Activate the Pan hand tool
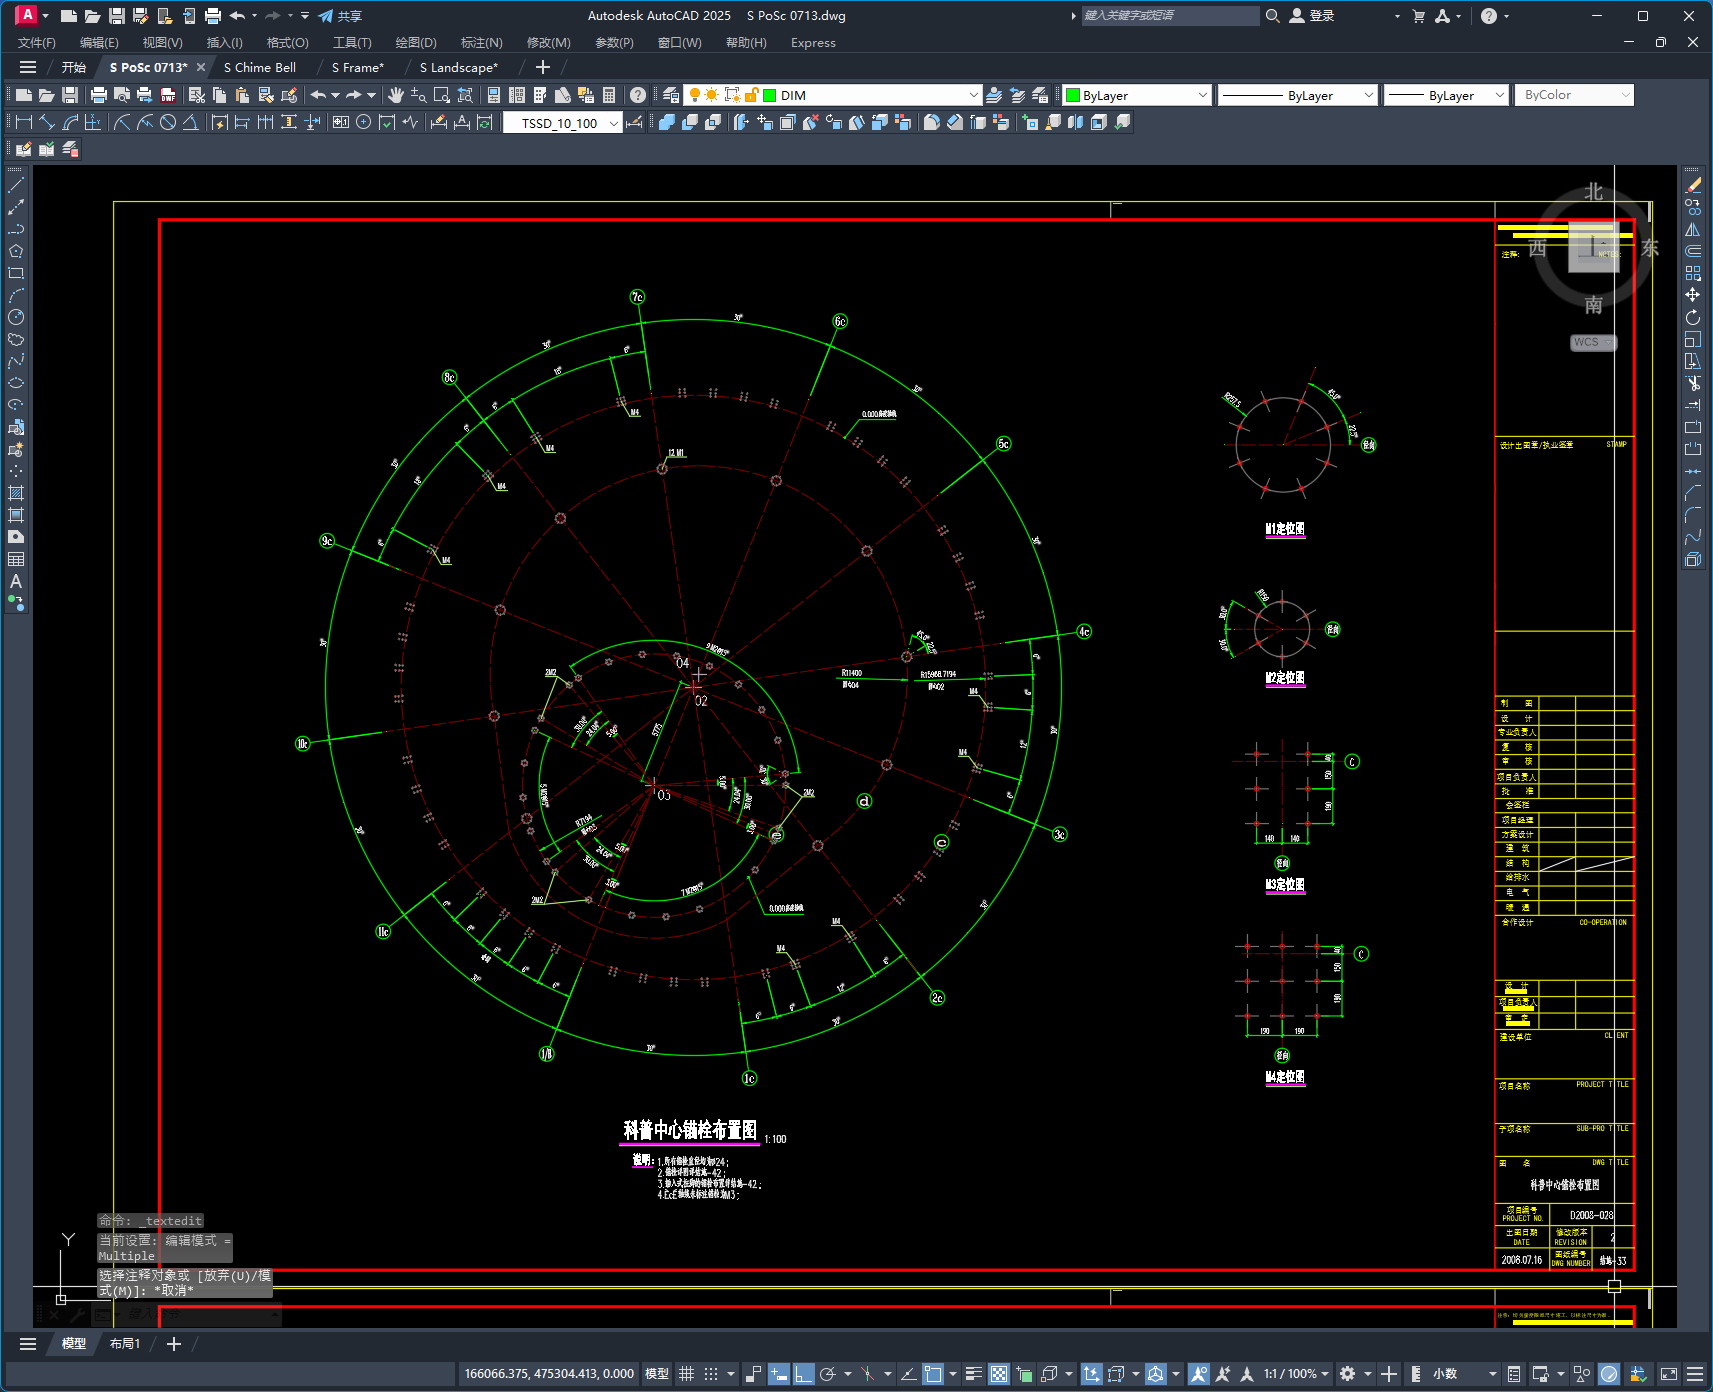 click(x=396, y=95)
